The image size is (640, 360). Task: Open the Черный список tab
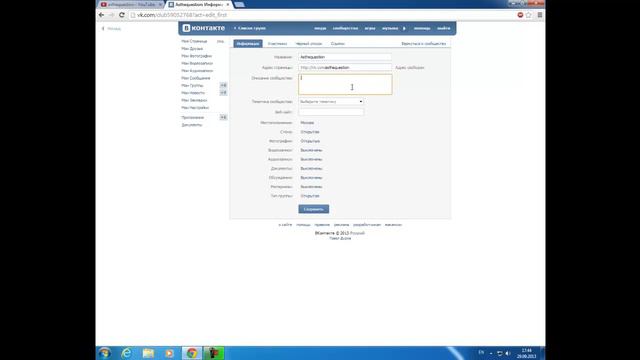point(309,44)
